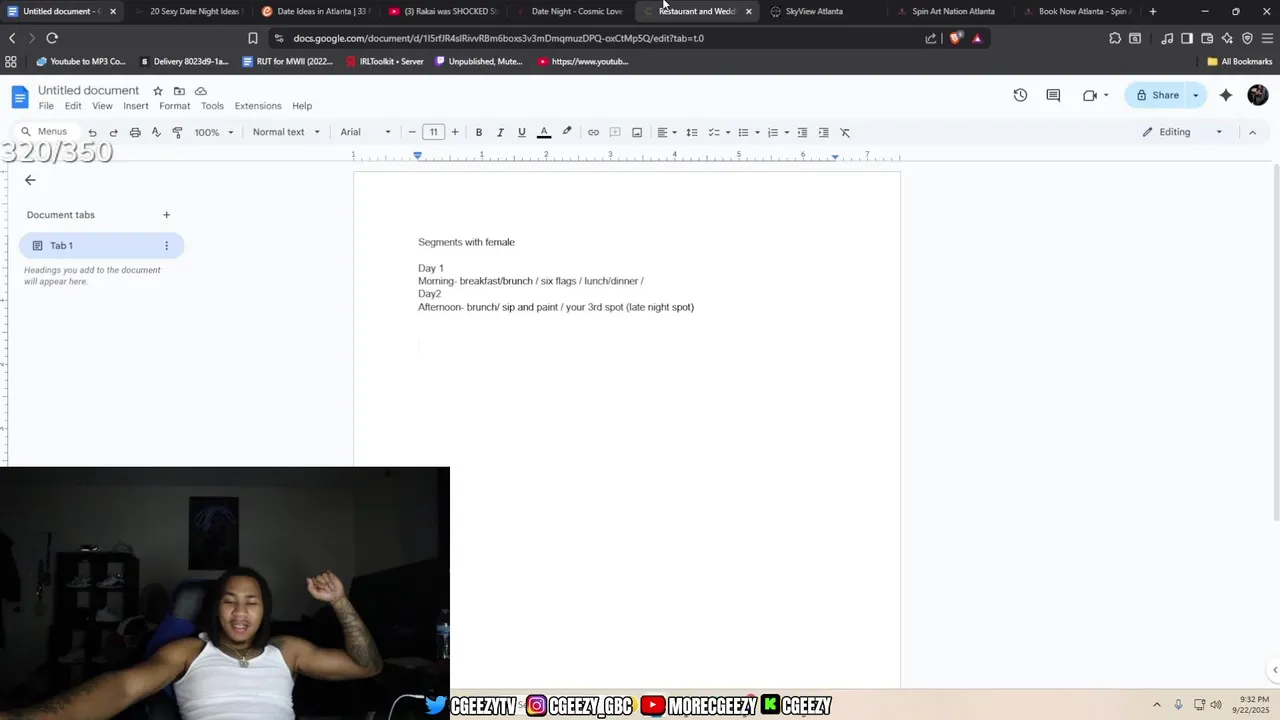Open version history clock icon
Screen dimensions: 1280x720
pyautogui.click(x=1020, y=95)
